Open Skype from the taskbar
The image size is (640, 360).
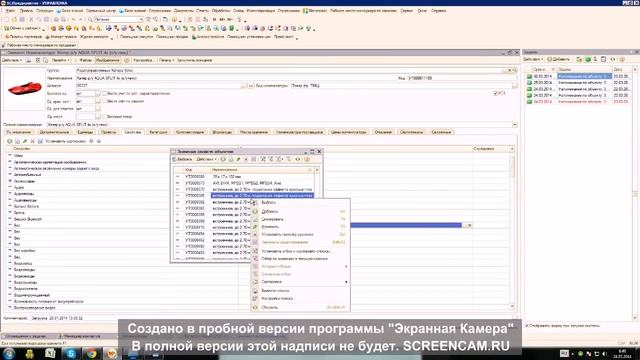pyautogui.click(x=71, y=353)
